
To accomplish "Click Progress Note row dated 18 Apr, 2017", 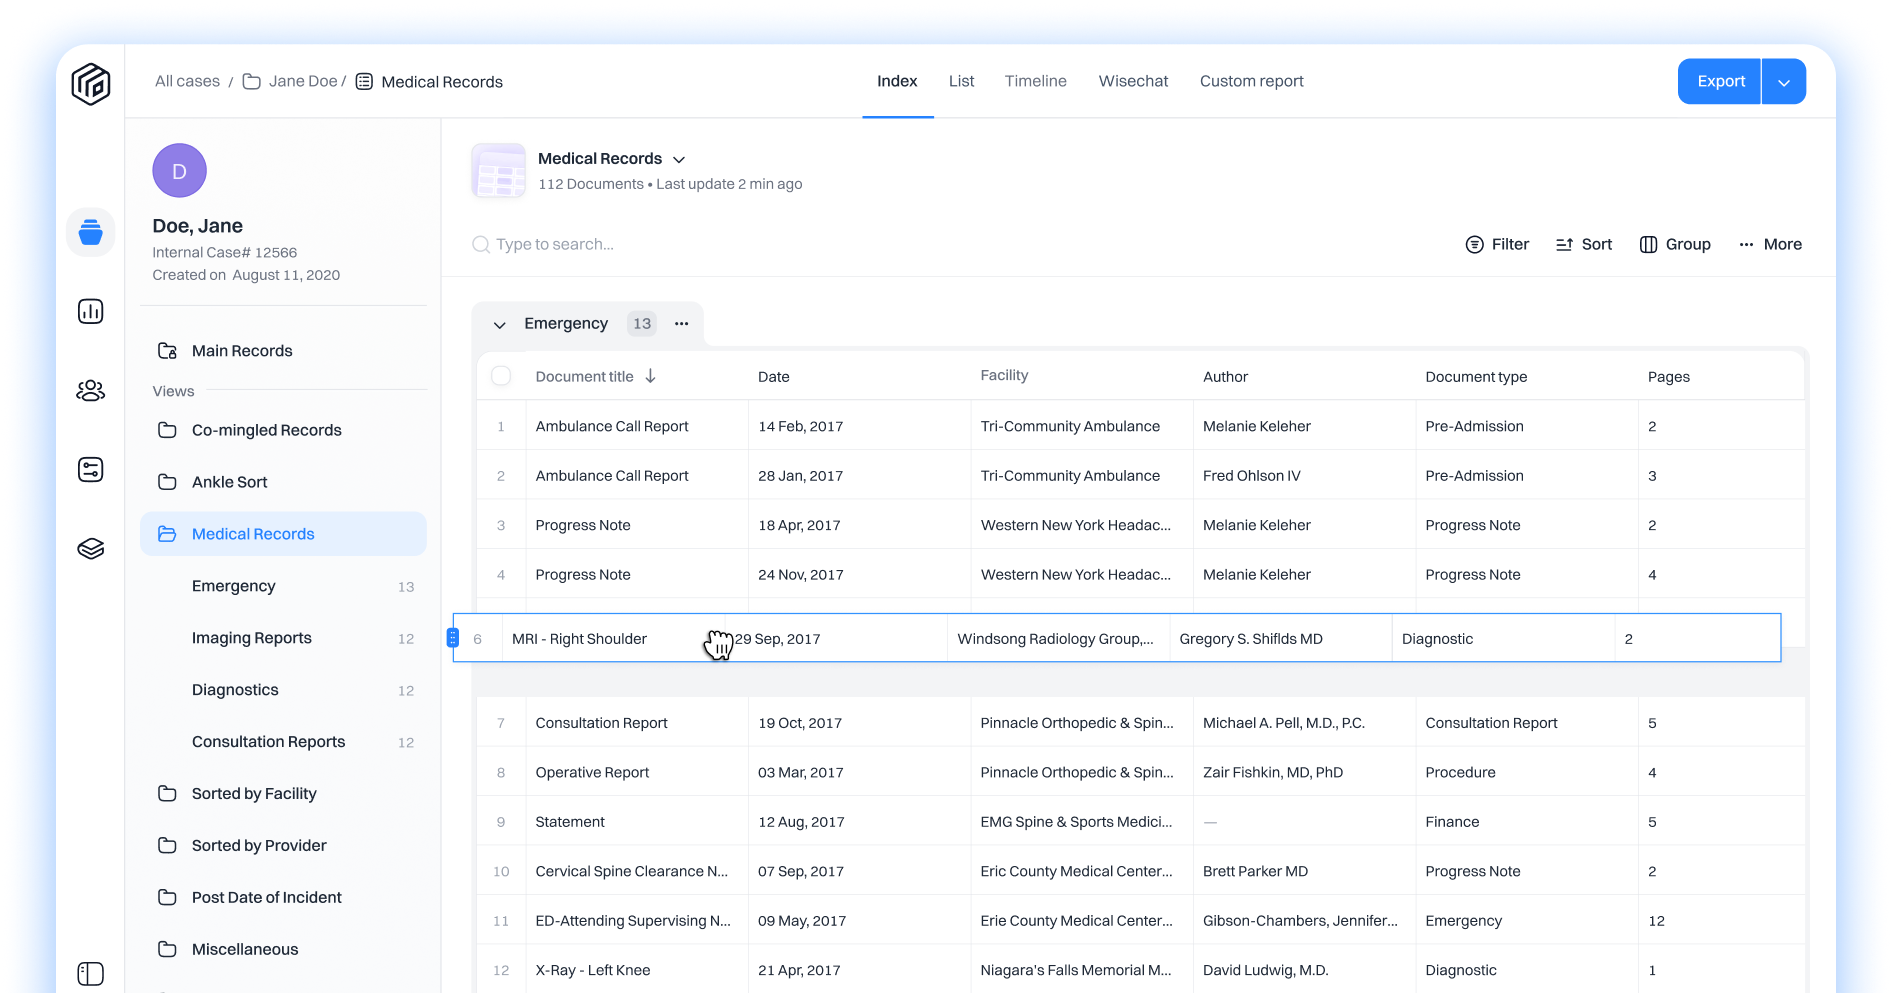I will 1141,525.
